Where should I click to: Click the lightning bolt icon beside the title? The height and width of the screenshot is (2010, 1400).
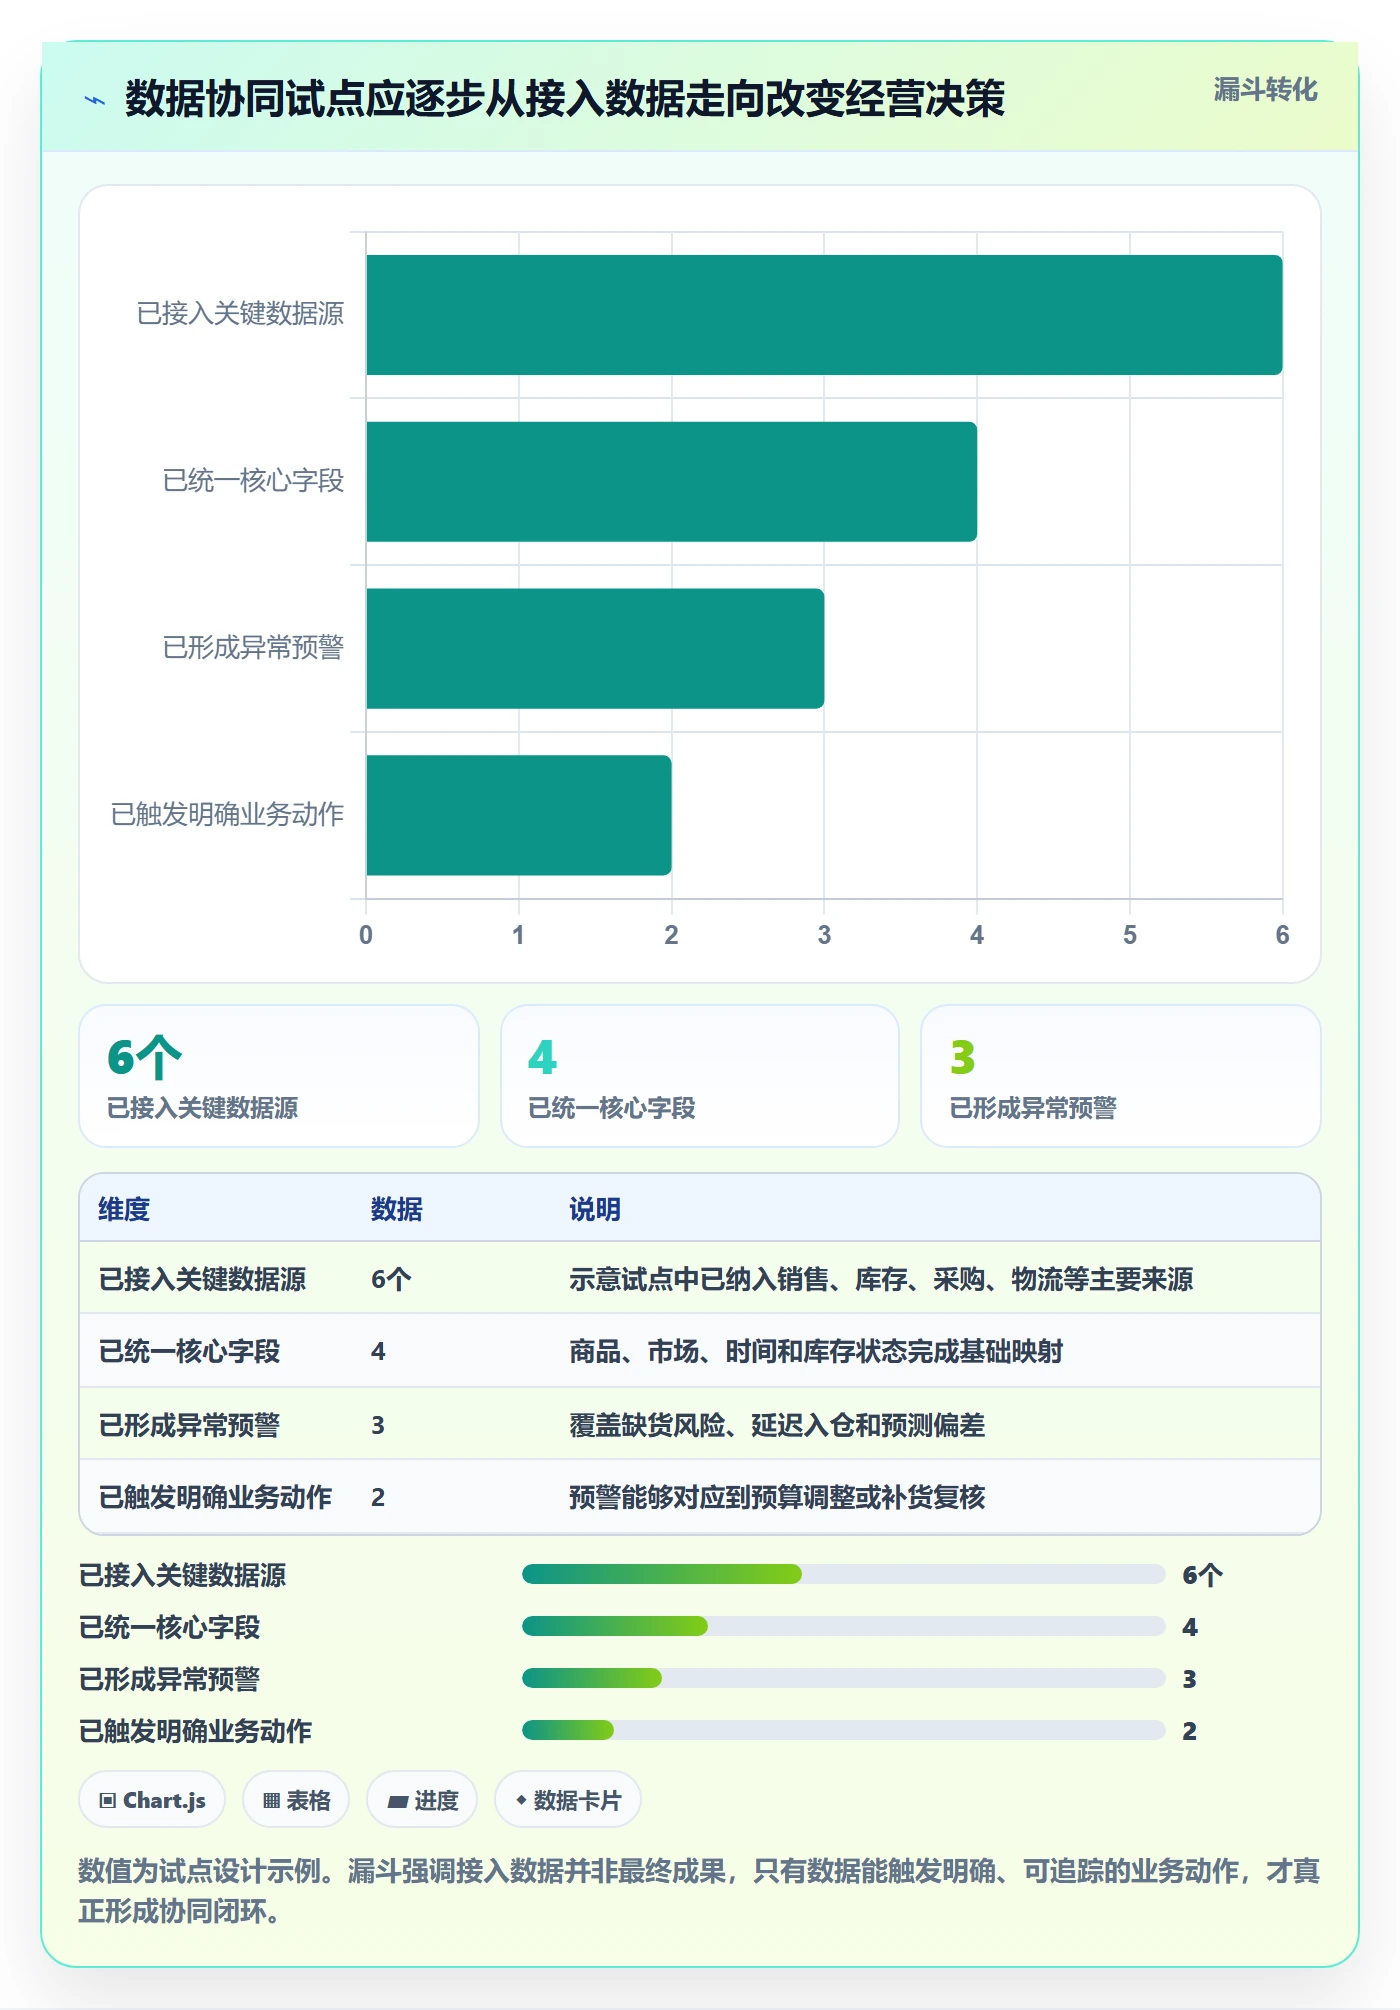(95, 100)
